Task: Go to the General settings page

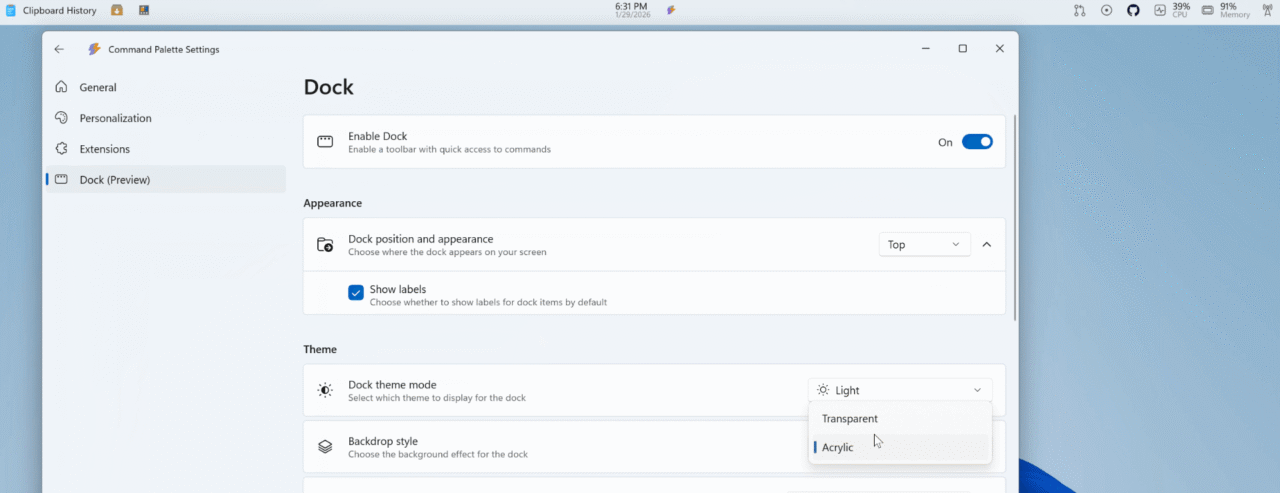Action: click(98, 87)
